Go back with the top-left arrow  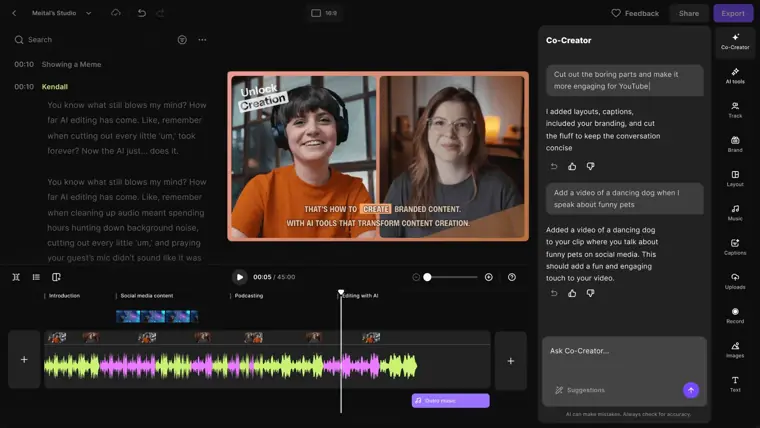(14, 13)
